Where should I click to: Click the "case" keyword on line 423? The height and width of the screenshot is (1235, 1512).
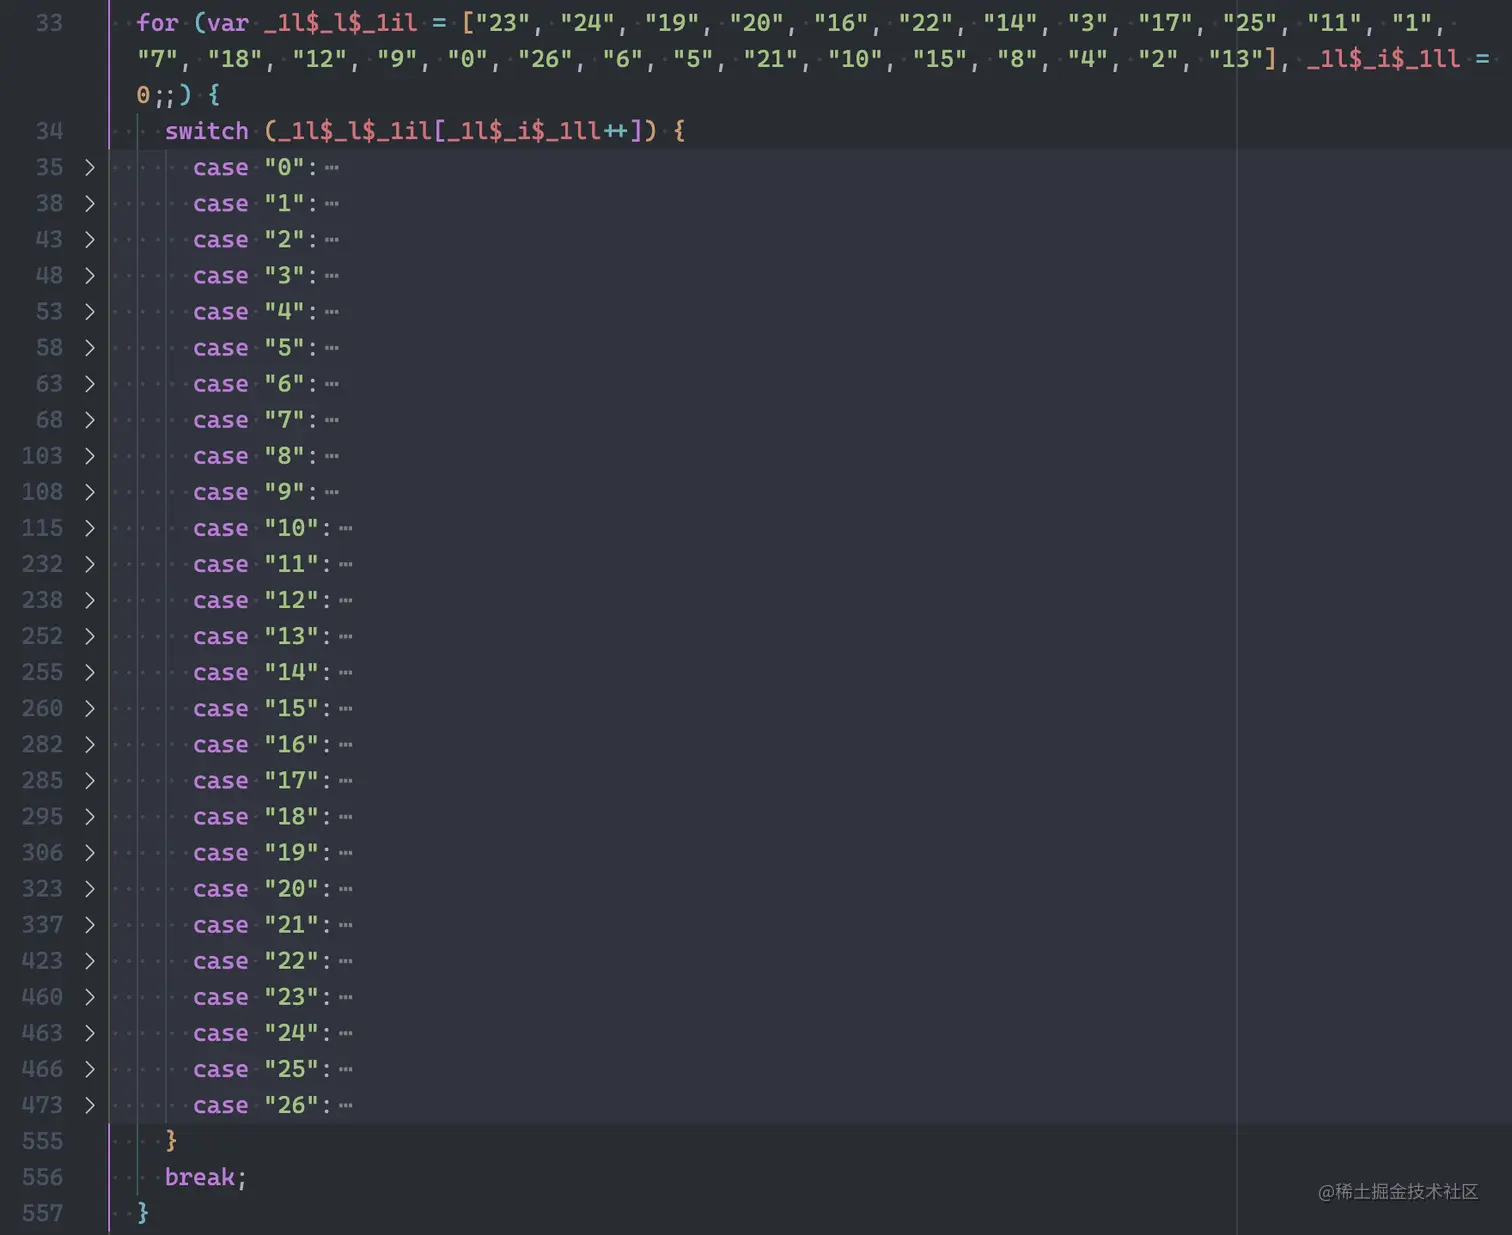pyautogui.click(x=221, y=961)
